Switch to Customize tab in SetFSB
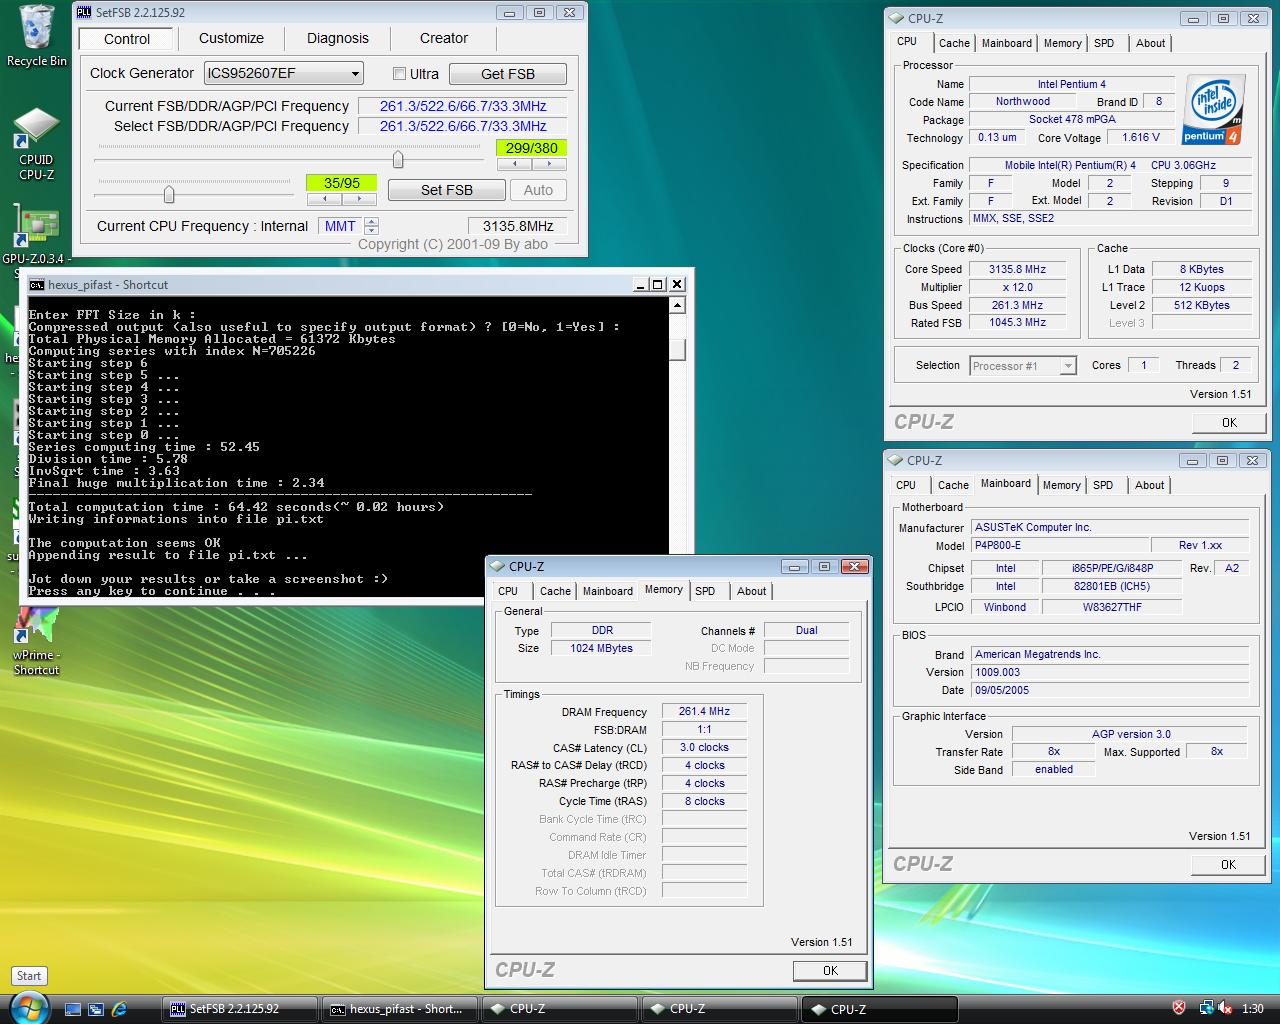The width and height of the screenshot is (1280, 1024). coord(231,38)
